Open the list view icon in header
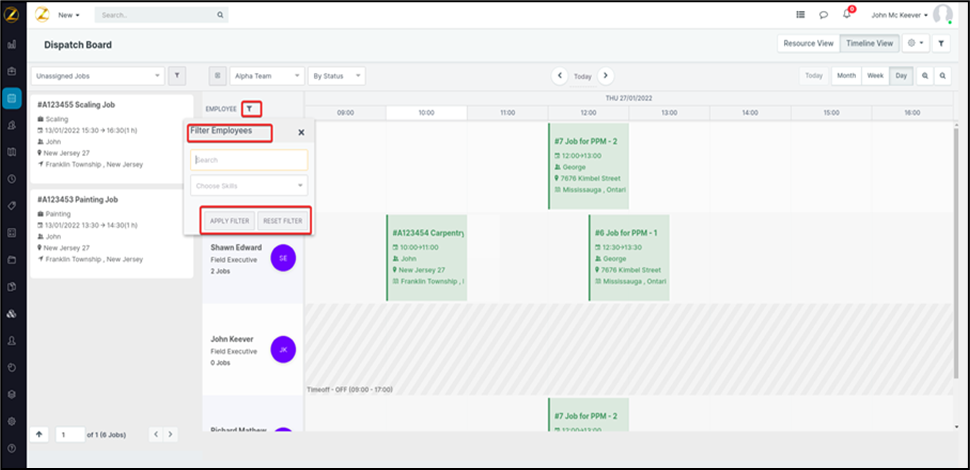Screen dimensions: 970x470 [800, 15]
